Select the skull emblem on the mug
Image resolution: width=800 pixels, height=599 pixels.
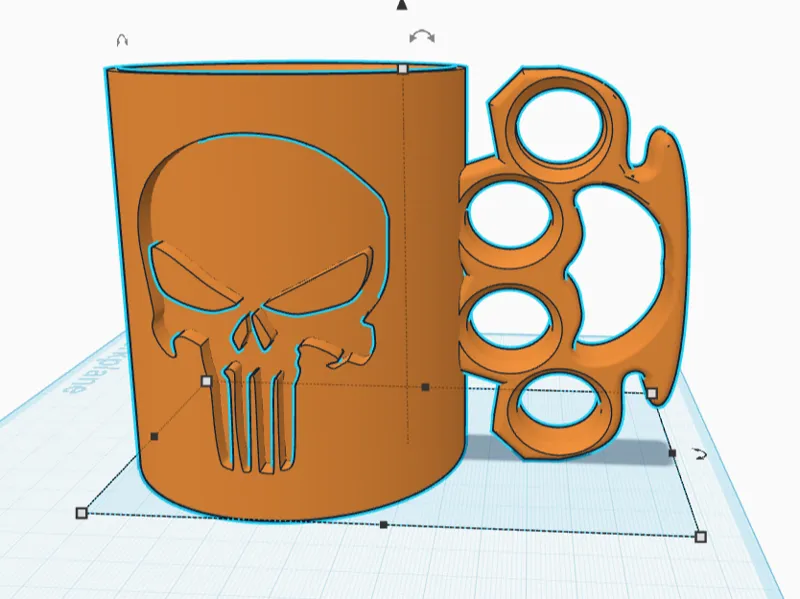point(263,301)
